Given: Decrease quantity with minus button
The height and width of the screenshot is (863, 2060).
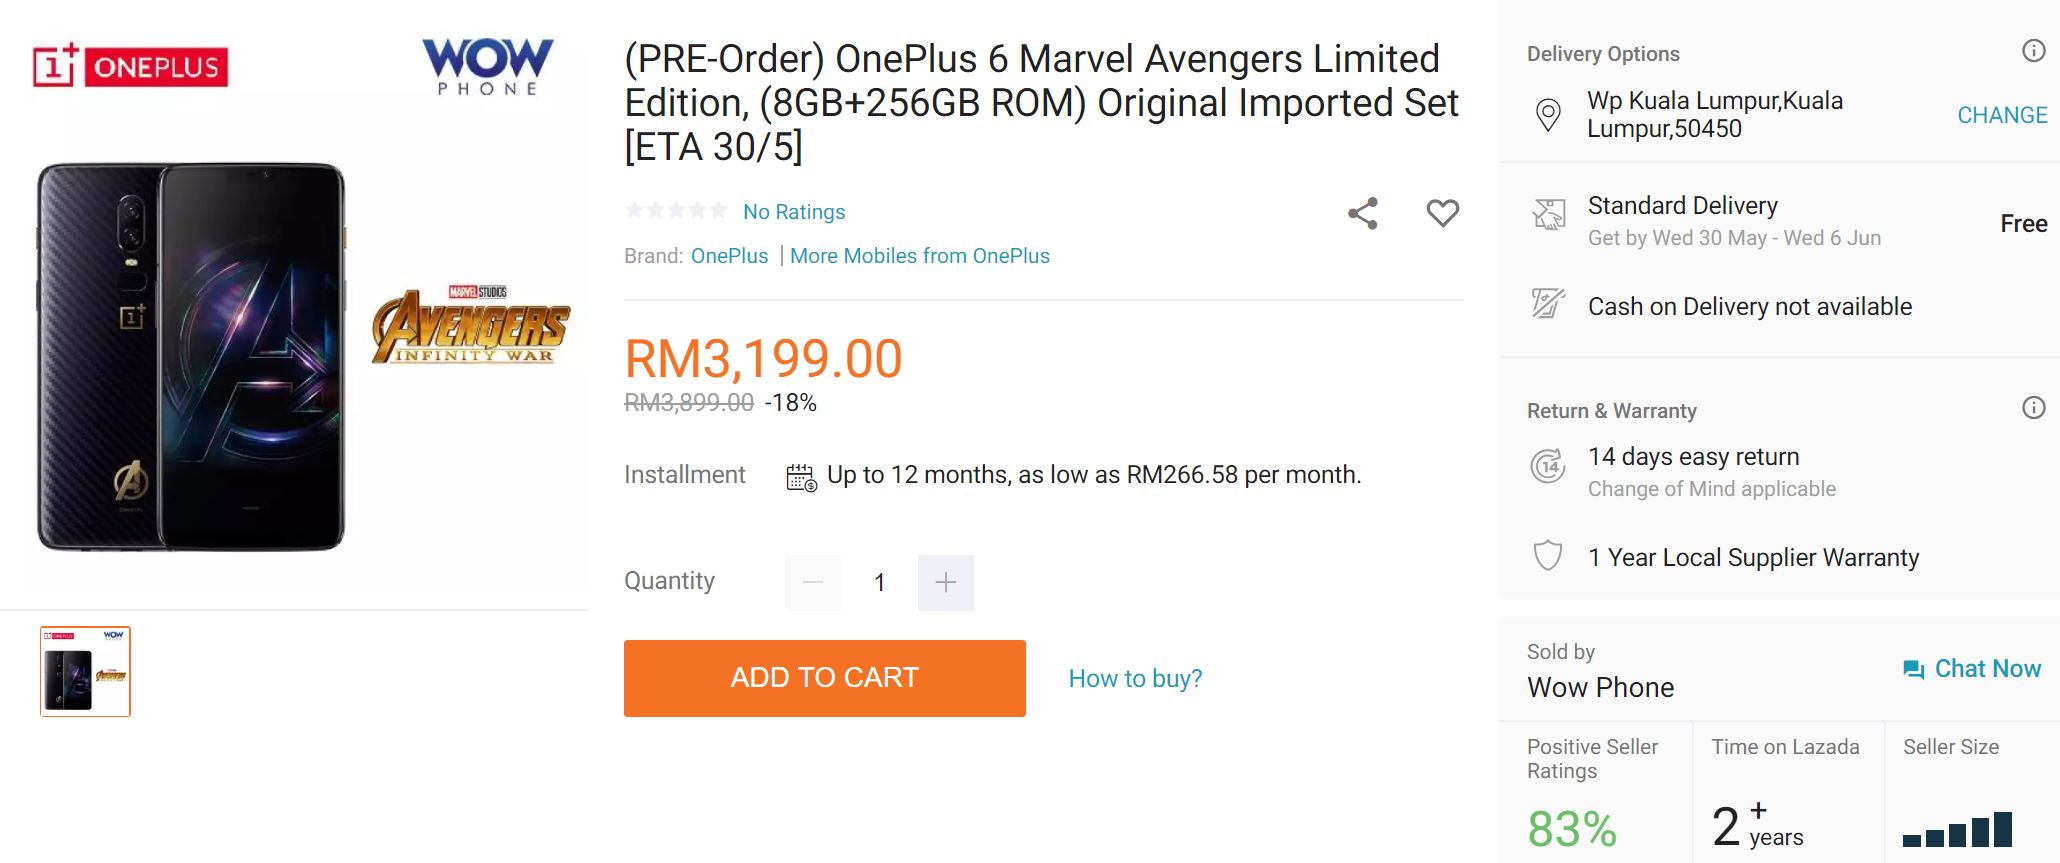Looking at the screenshot, I should coord(813,582).
